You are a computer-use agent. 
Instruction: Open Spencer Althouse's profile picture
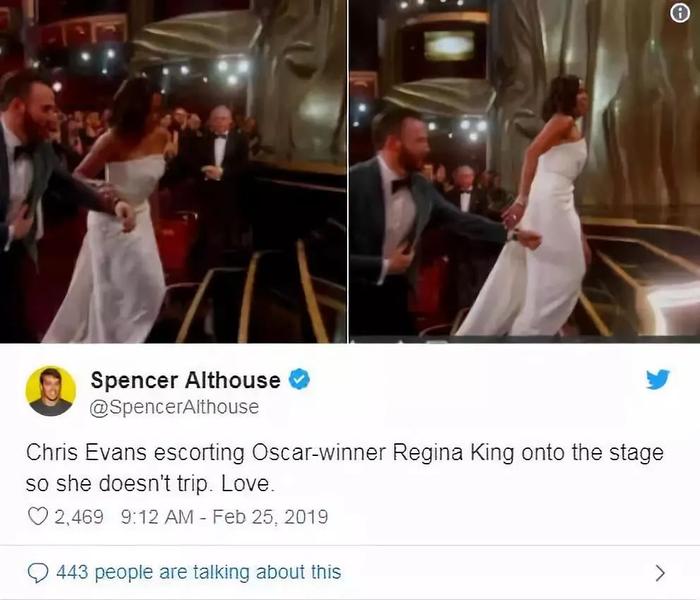point(50,392)
